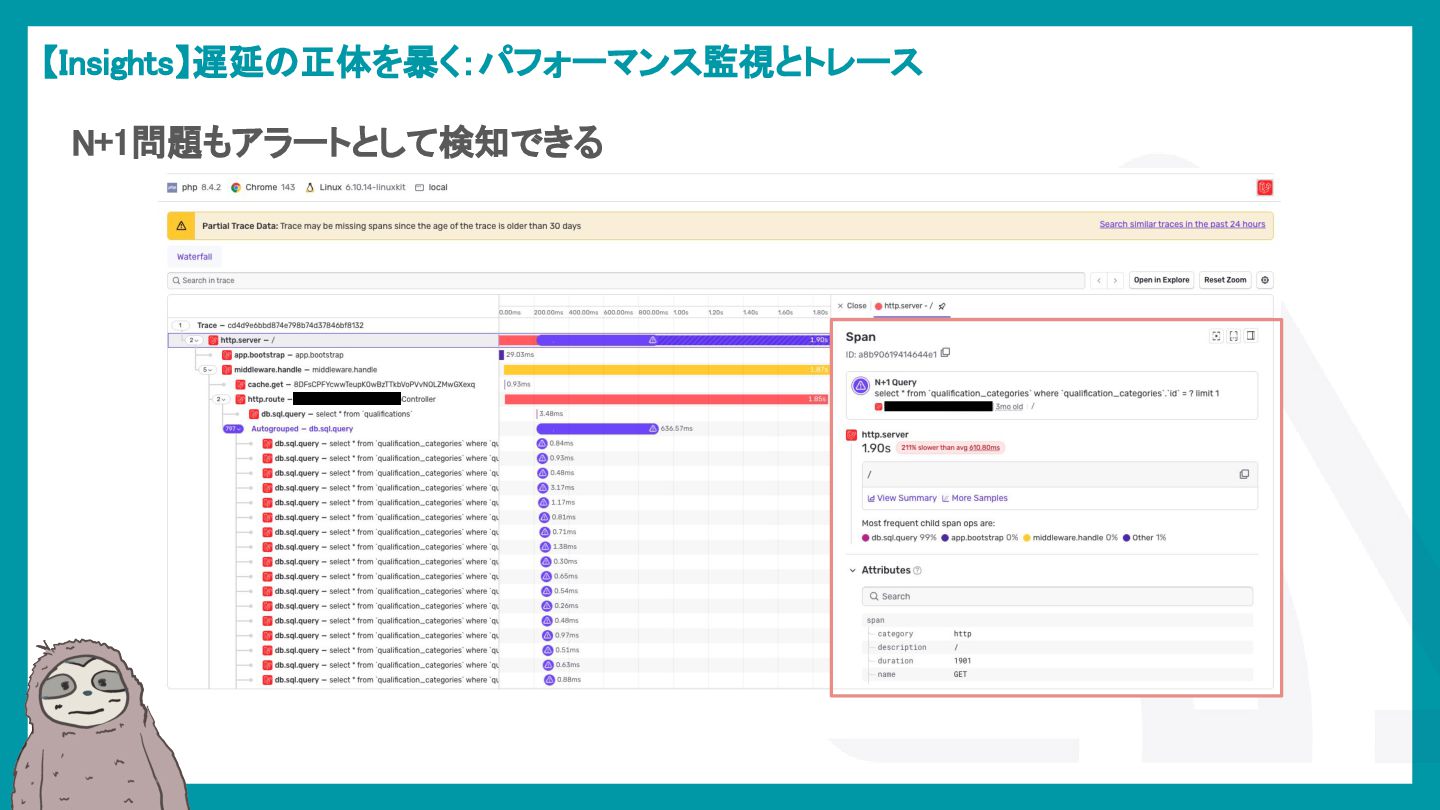The image size is (1440, 810).
Task: Go to previous search result arrow
Action: tap(1099, 280)
